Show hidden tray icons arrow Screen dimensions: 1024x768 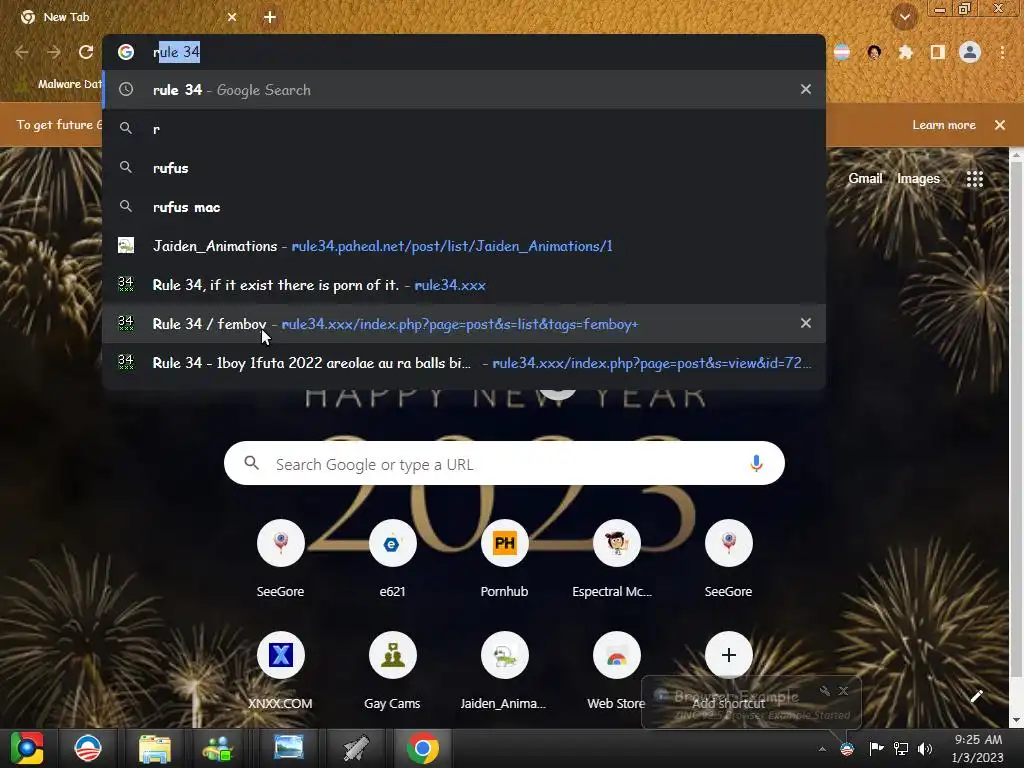point(822,749)
